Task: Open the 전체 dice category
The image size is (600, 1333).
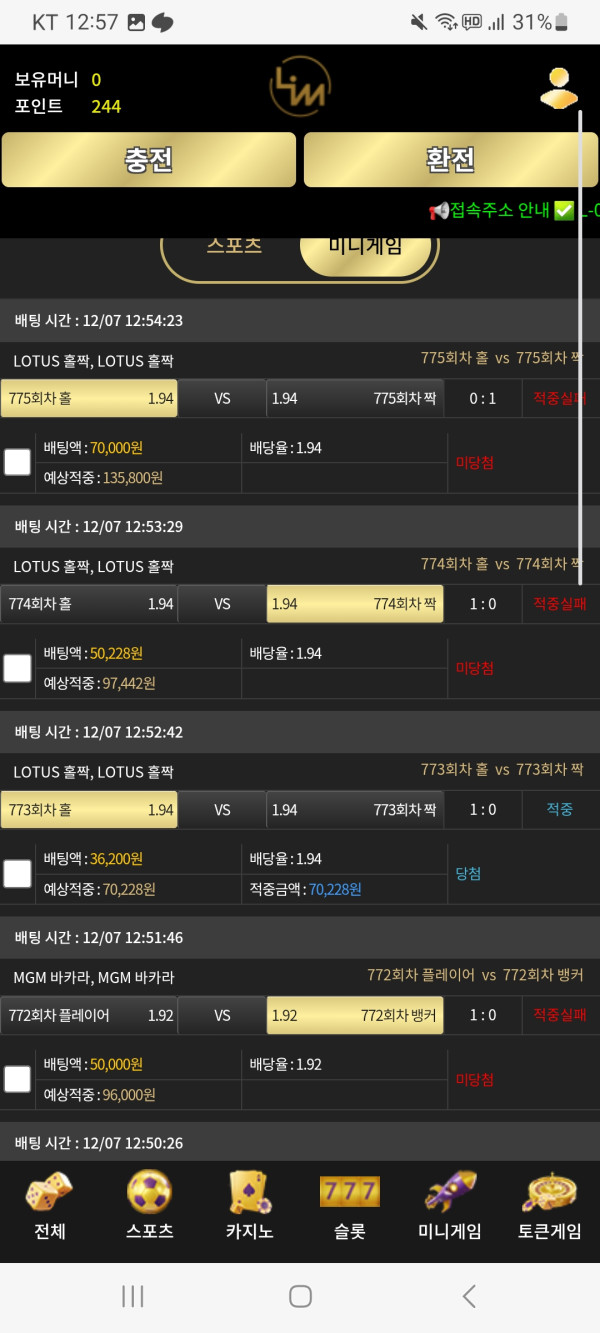Action: [x=49, y=1206]
